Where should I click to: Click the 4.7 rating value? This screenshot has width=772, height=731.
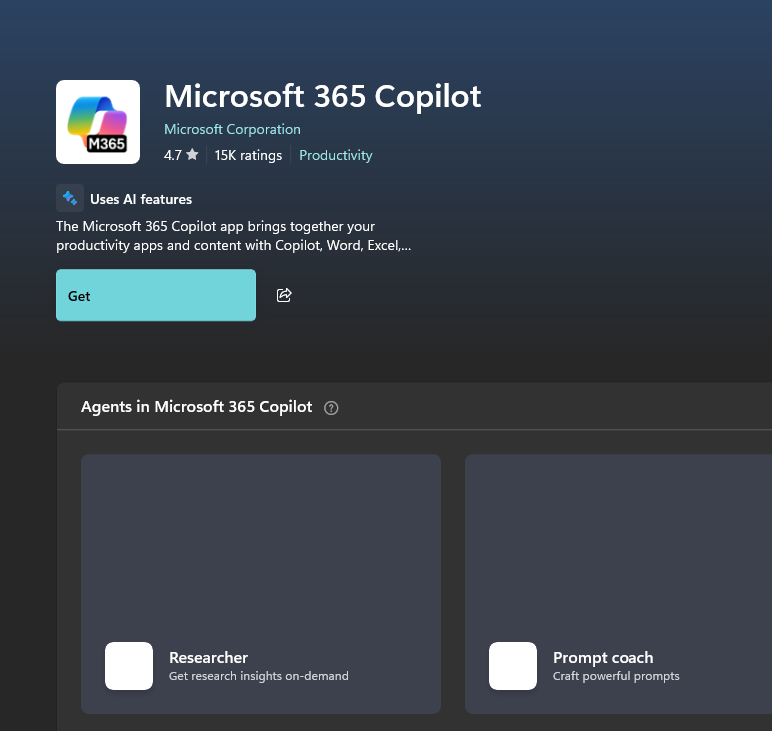click(x=173, y=156)
